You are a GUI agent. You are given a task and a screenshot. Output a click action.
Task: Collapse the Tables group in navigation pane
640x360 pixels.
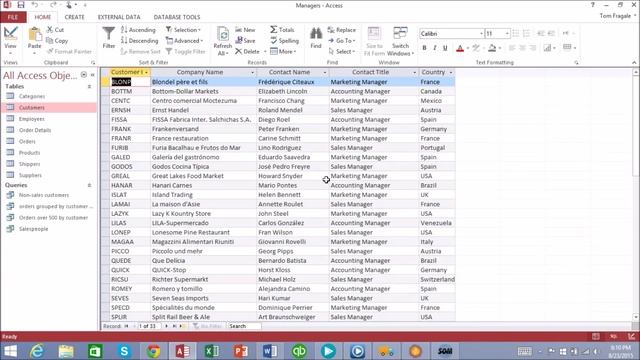(x=89, y=87)
